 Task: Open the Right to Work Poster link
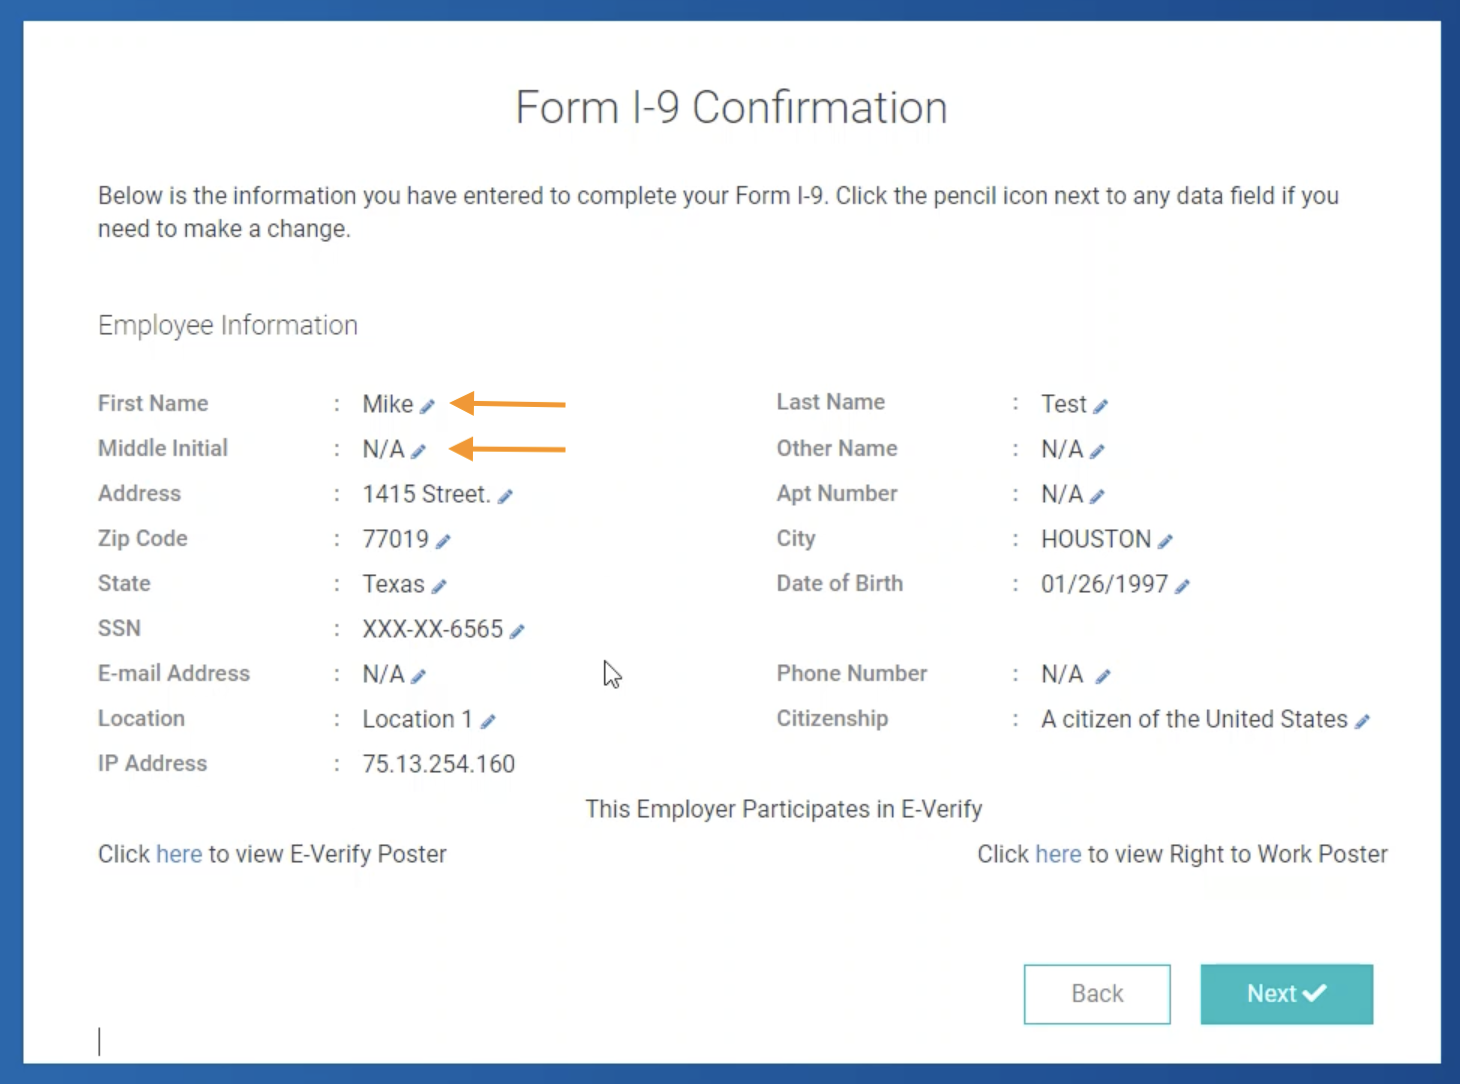1058,854
